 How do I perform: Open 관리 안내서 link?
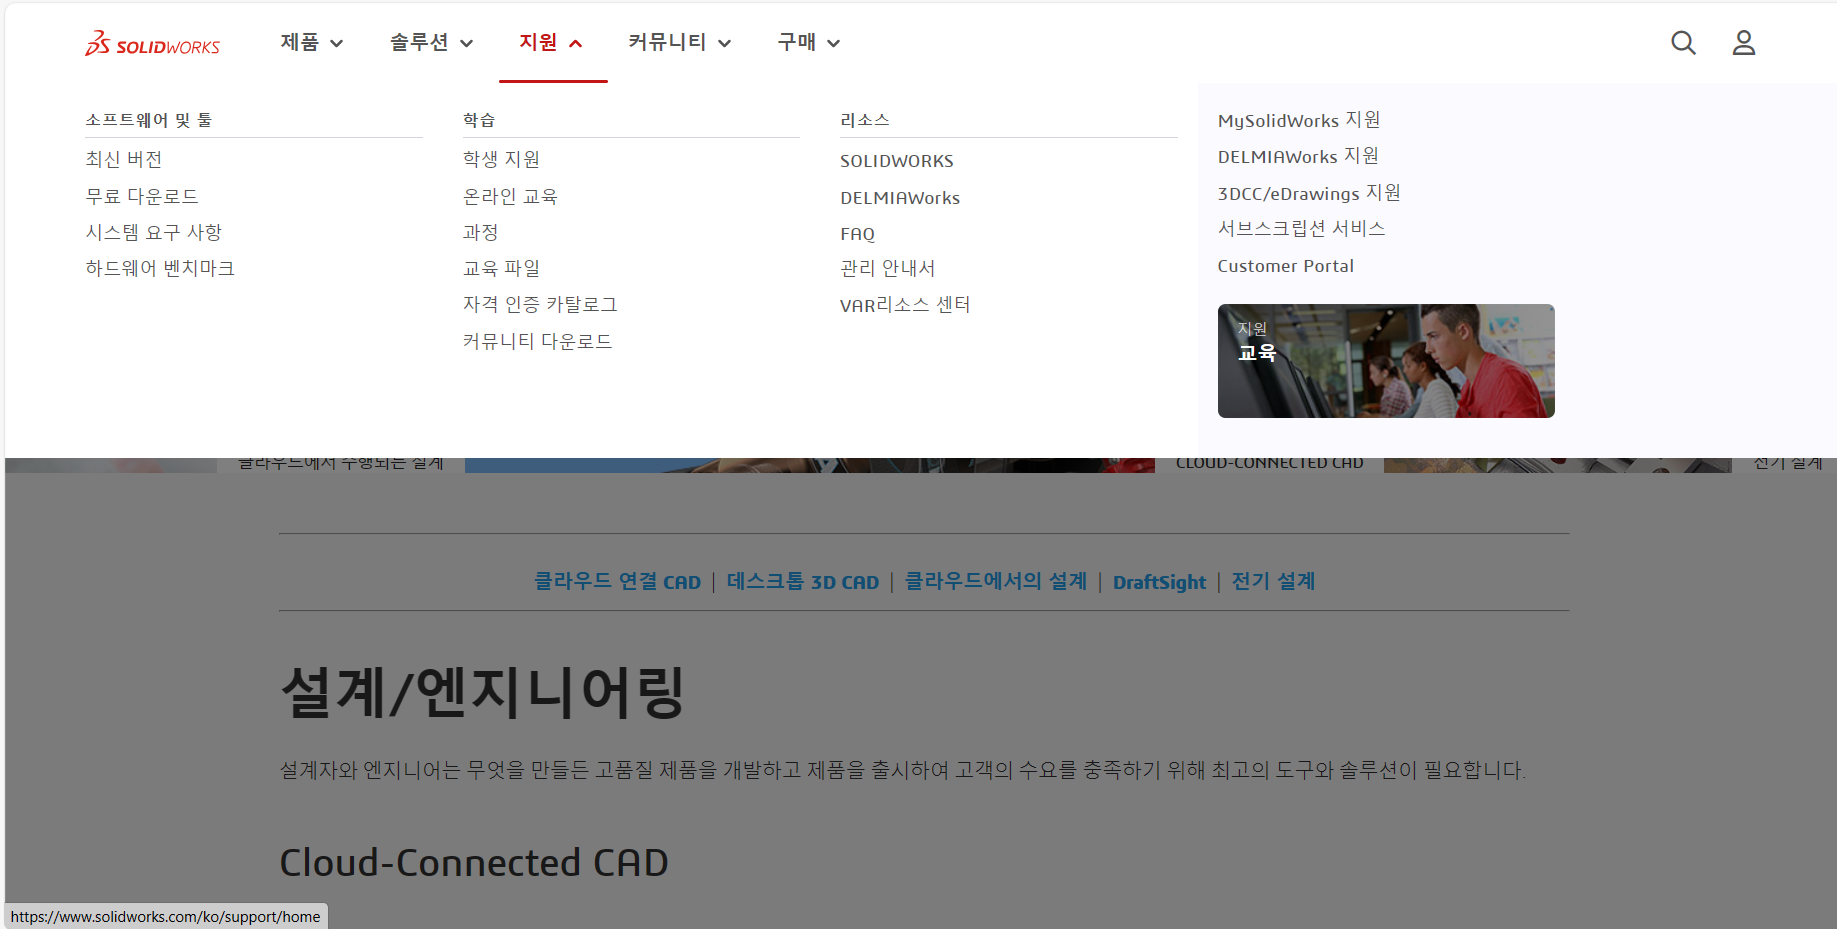tap(888, 268)
